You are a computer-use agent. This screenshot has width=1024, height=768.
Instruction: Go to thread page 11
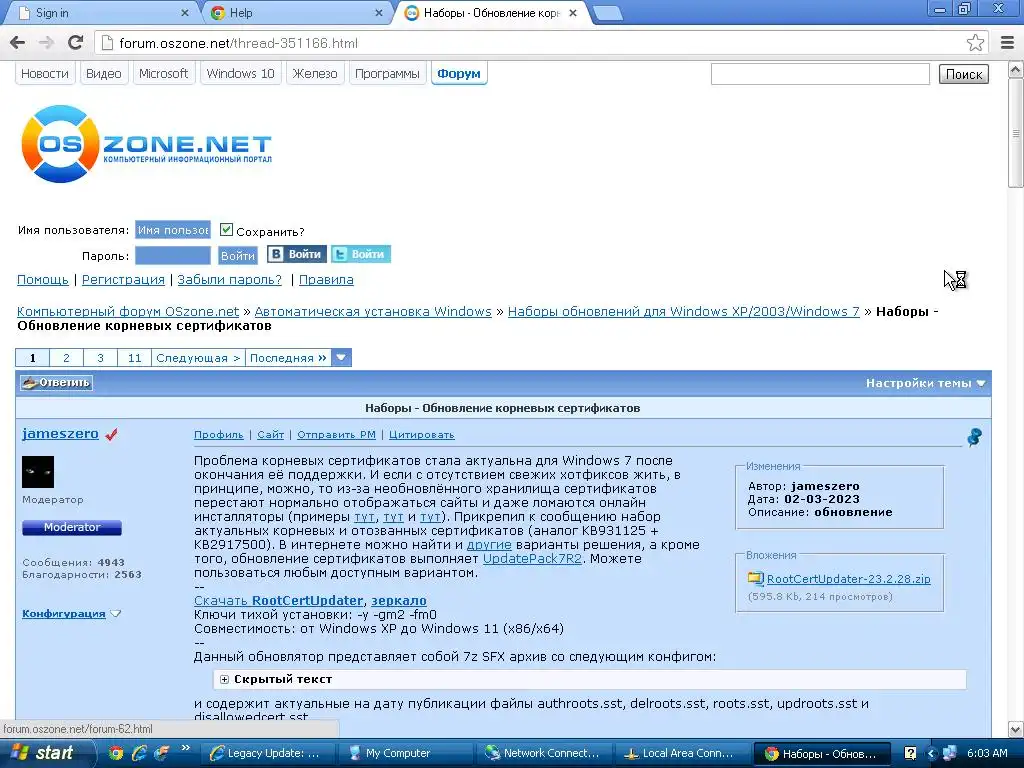coord(135,358)
